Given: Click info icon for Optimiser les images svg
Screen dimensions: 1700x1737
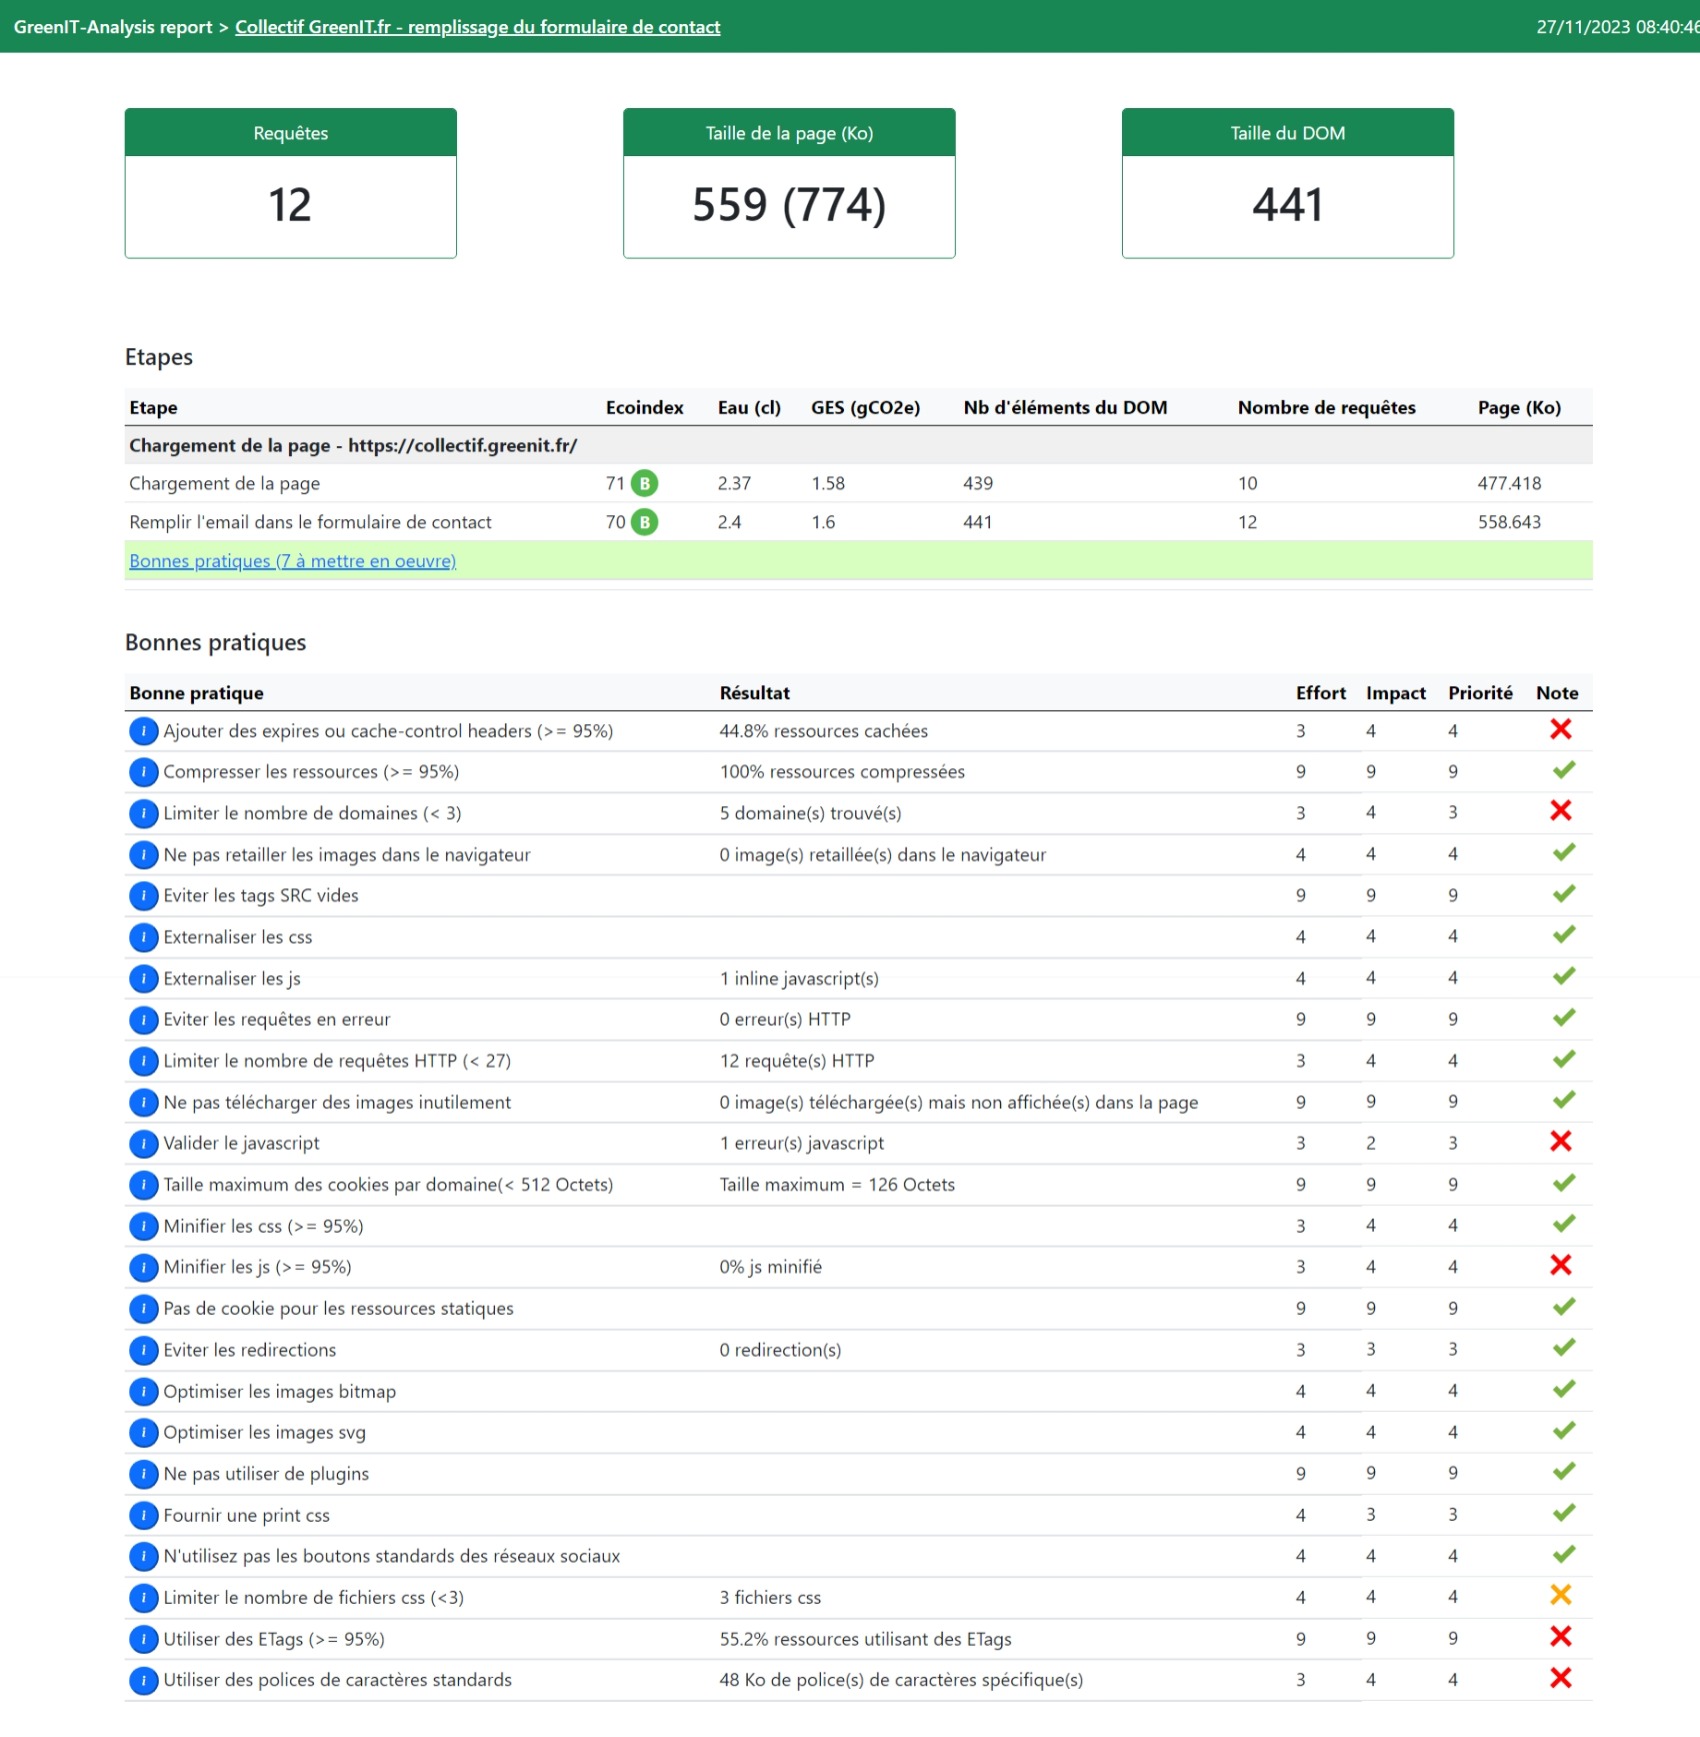Looking at the screenshot, I should coord(143,1432).
